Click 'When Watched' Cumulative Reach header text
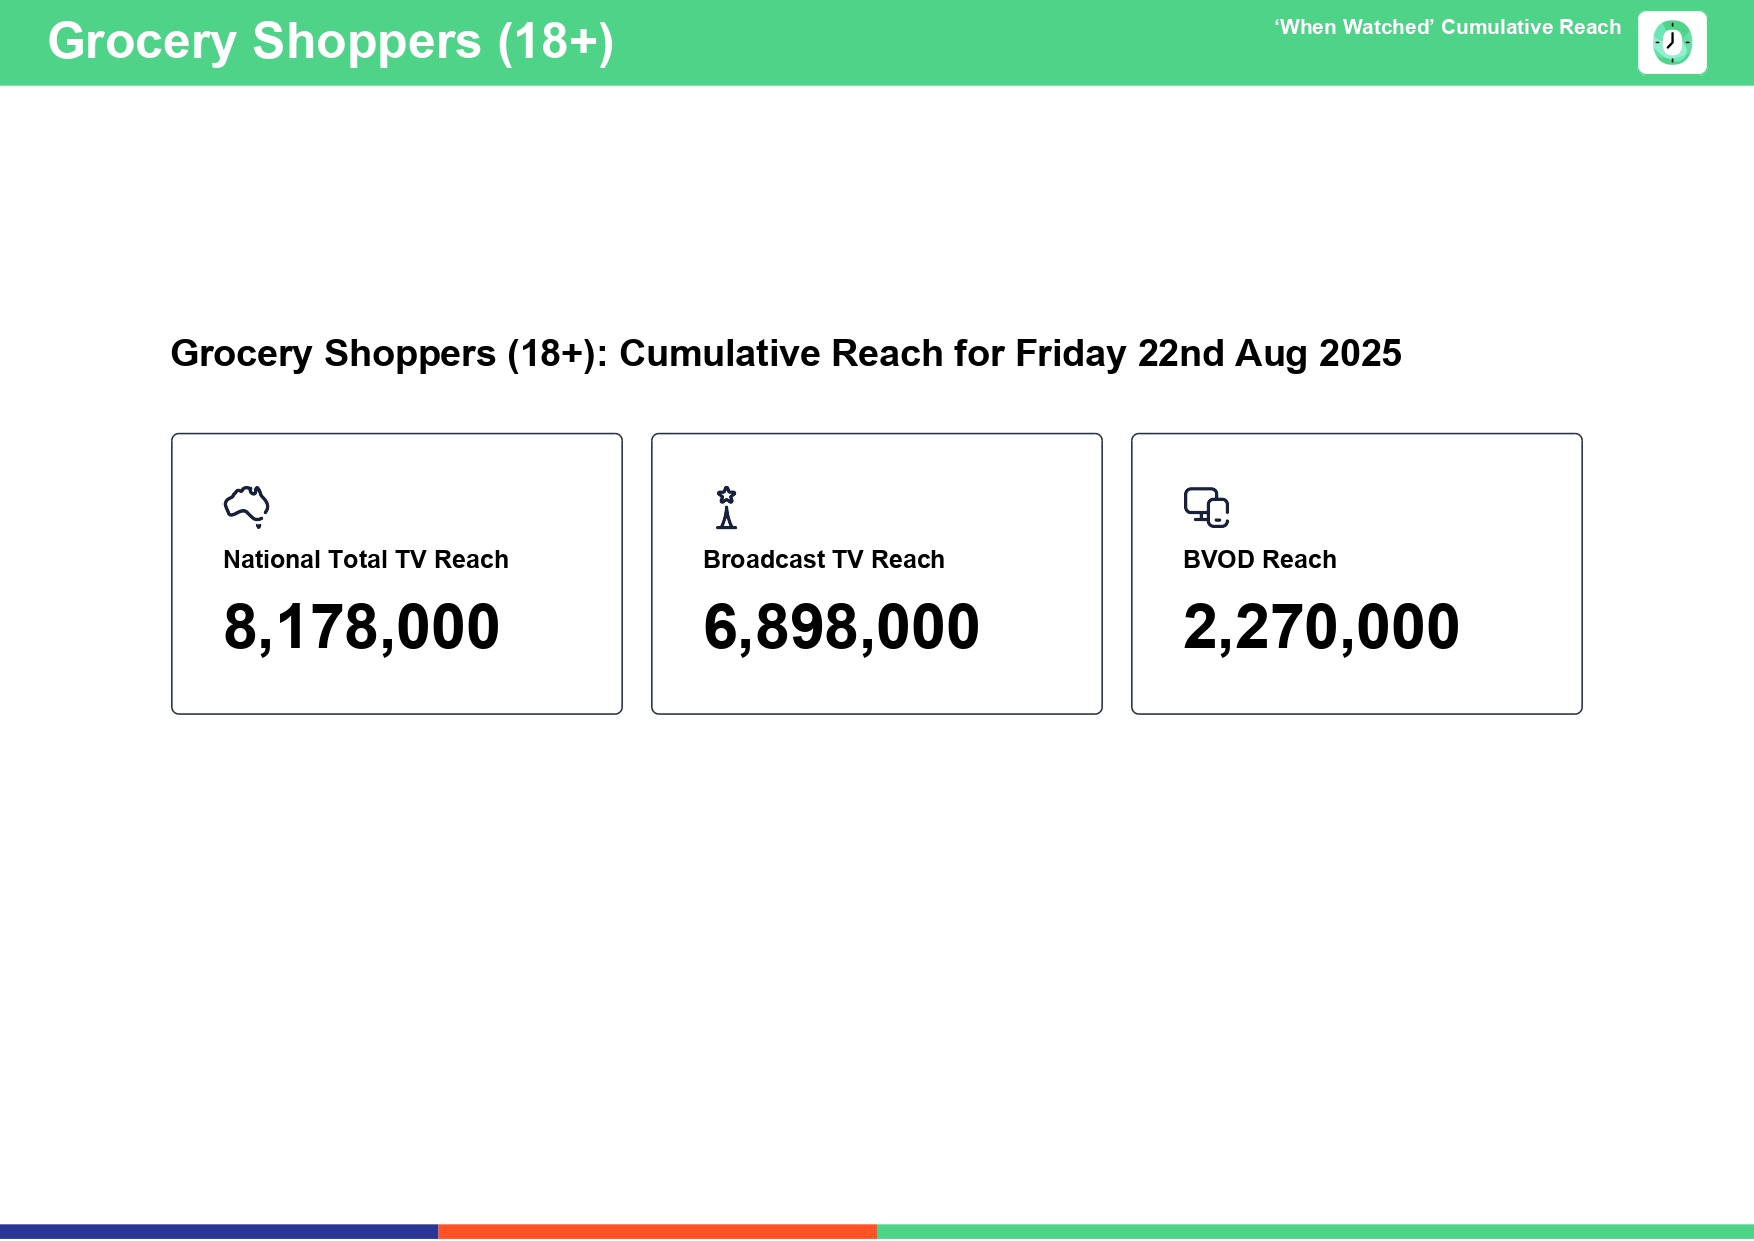 pos(1447,28)
